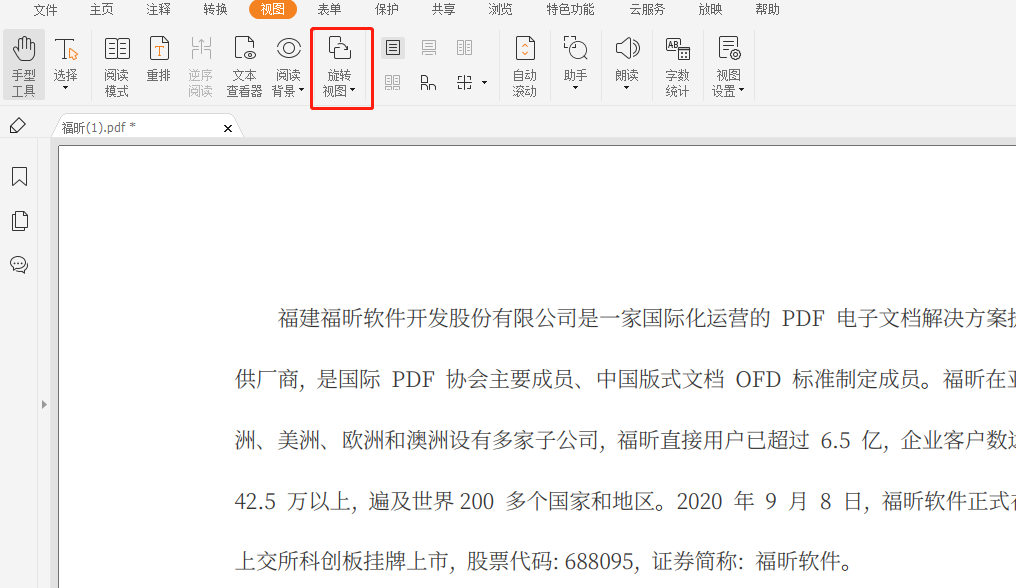Show the Page Thumbnails panel
The height and width of the screenshot is (588, 1016).
click(x=19, y=221)
